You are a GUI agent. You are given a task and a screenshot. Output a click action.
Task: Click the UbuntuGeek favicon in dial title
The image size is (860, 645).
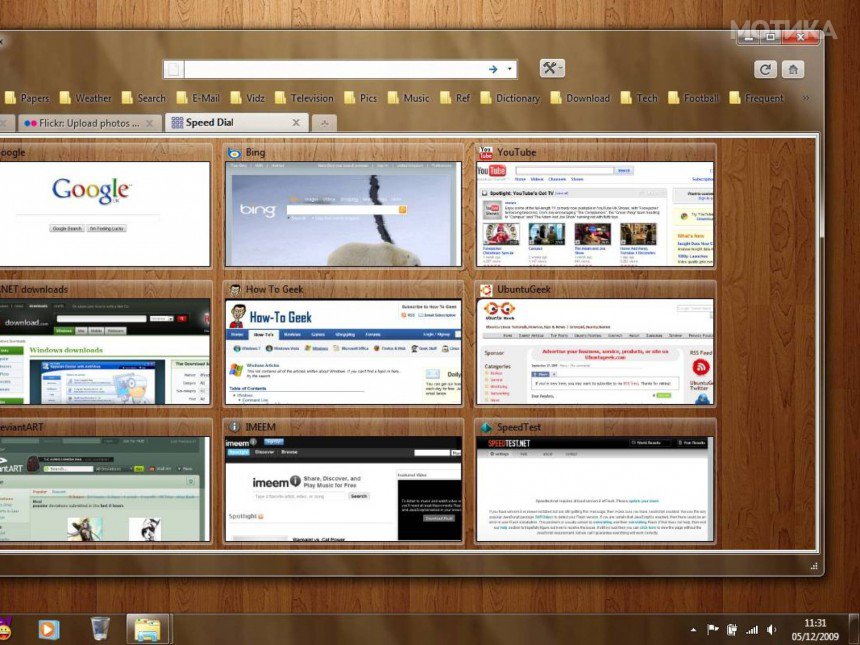[x=485, y=290]
